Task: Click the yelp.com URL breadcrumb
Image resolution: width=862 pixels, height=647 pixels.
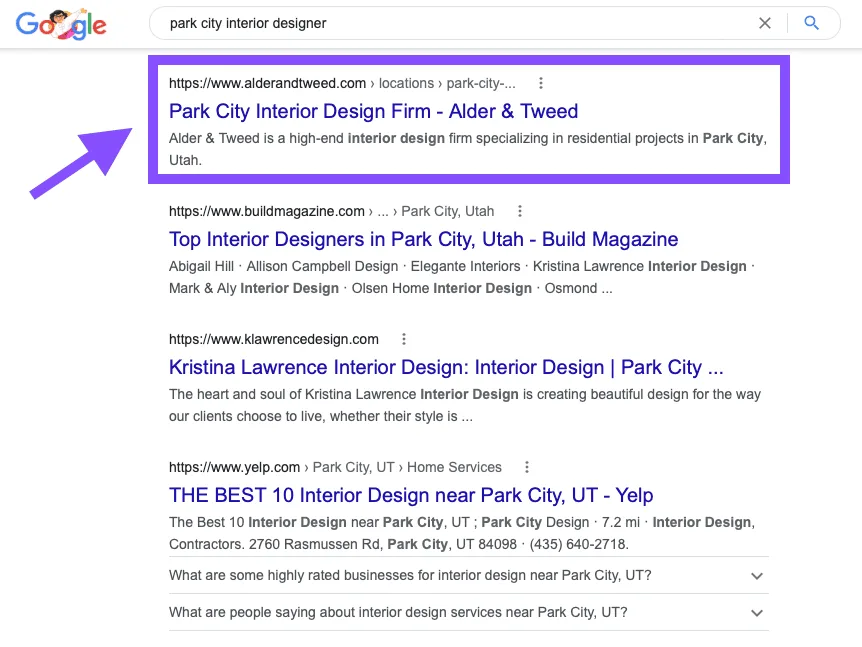Action: (335, 467)
